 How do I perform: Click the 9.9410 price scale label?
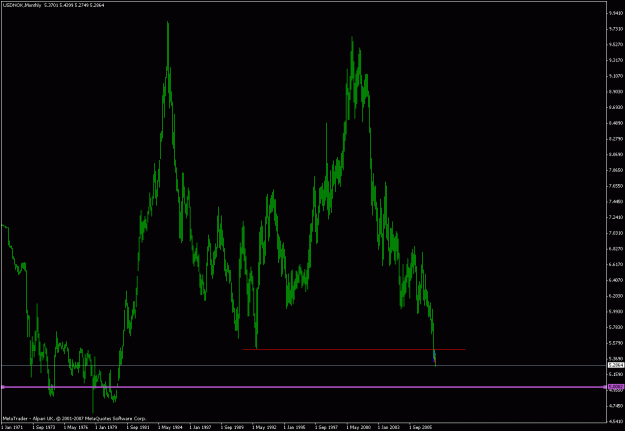click(615, 13)
